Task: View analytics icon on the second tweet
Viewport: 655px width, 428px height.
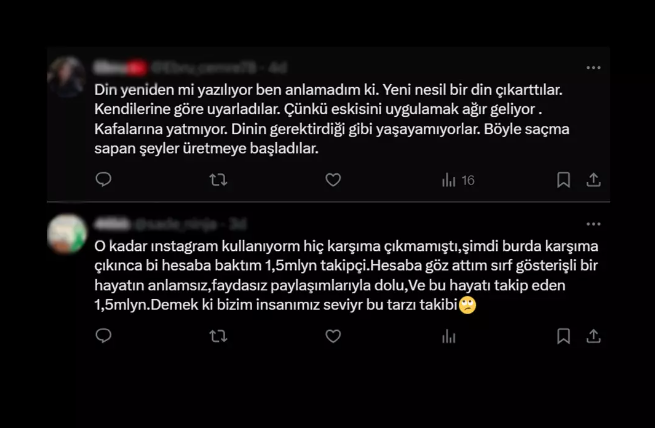Action: [x=449, y=336]
